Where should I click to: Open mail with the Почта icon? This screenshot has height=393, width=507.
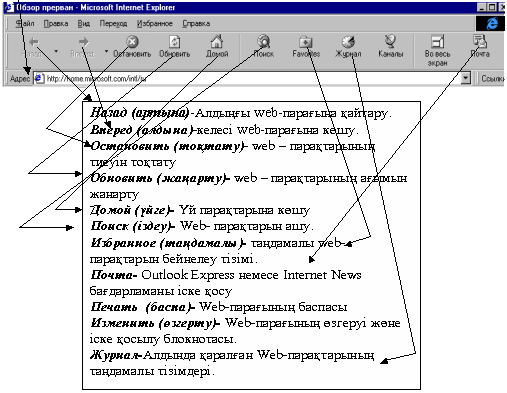480,42
